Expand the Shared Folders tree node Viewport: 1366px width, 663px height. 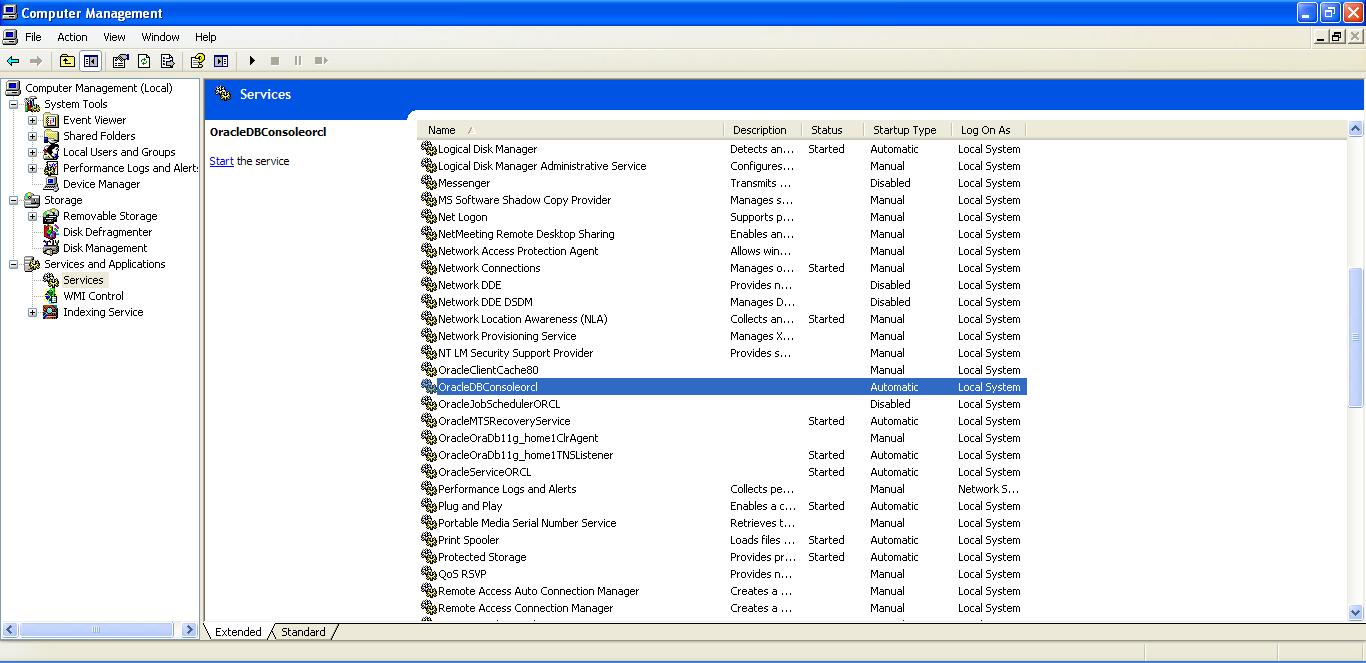33,136
